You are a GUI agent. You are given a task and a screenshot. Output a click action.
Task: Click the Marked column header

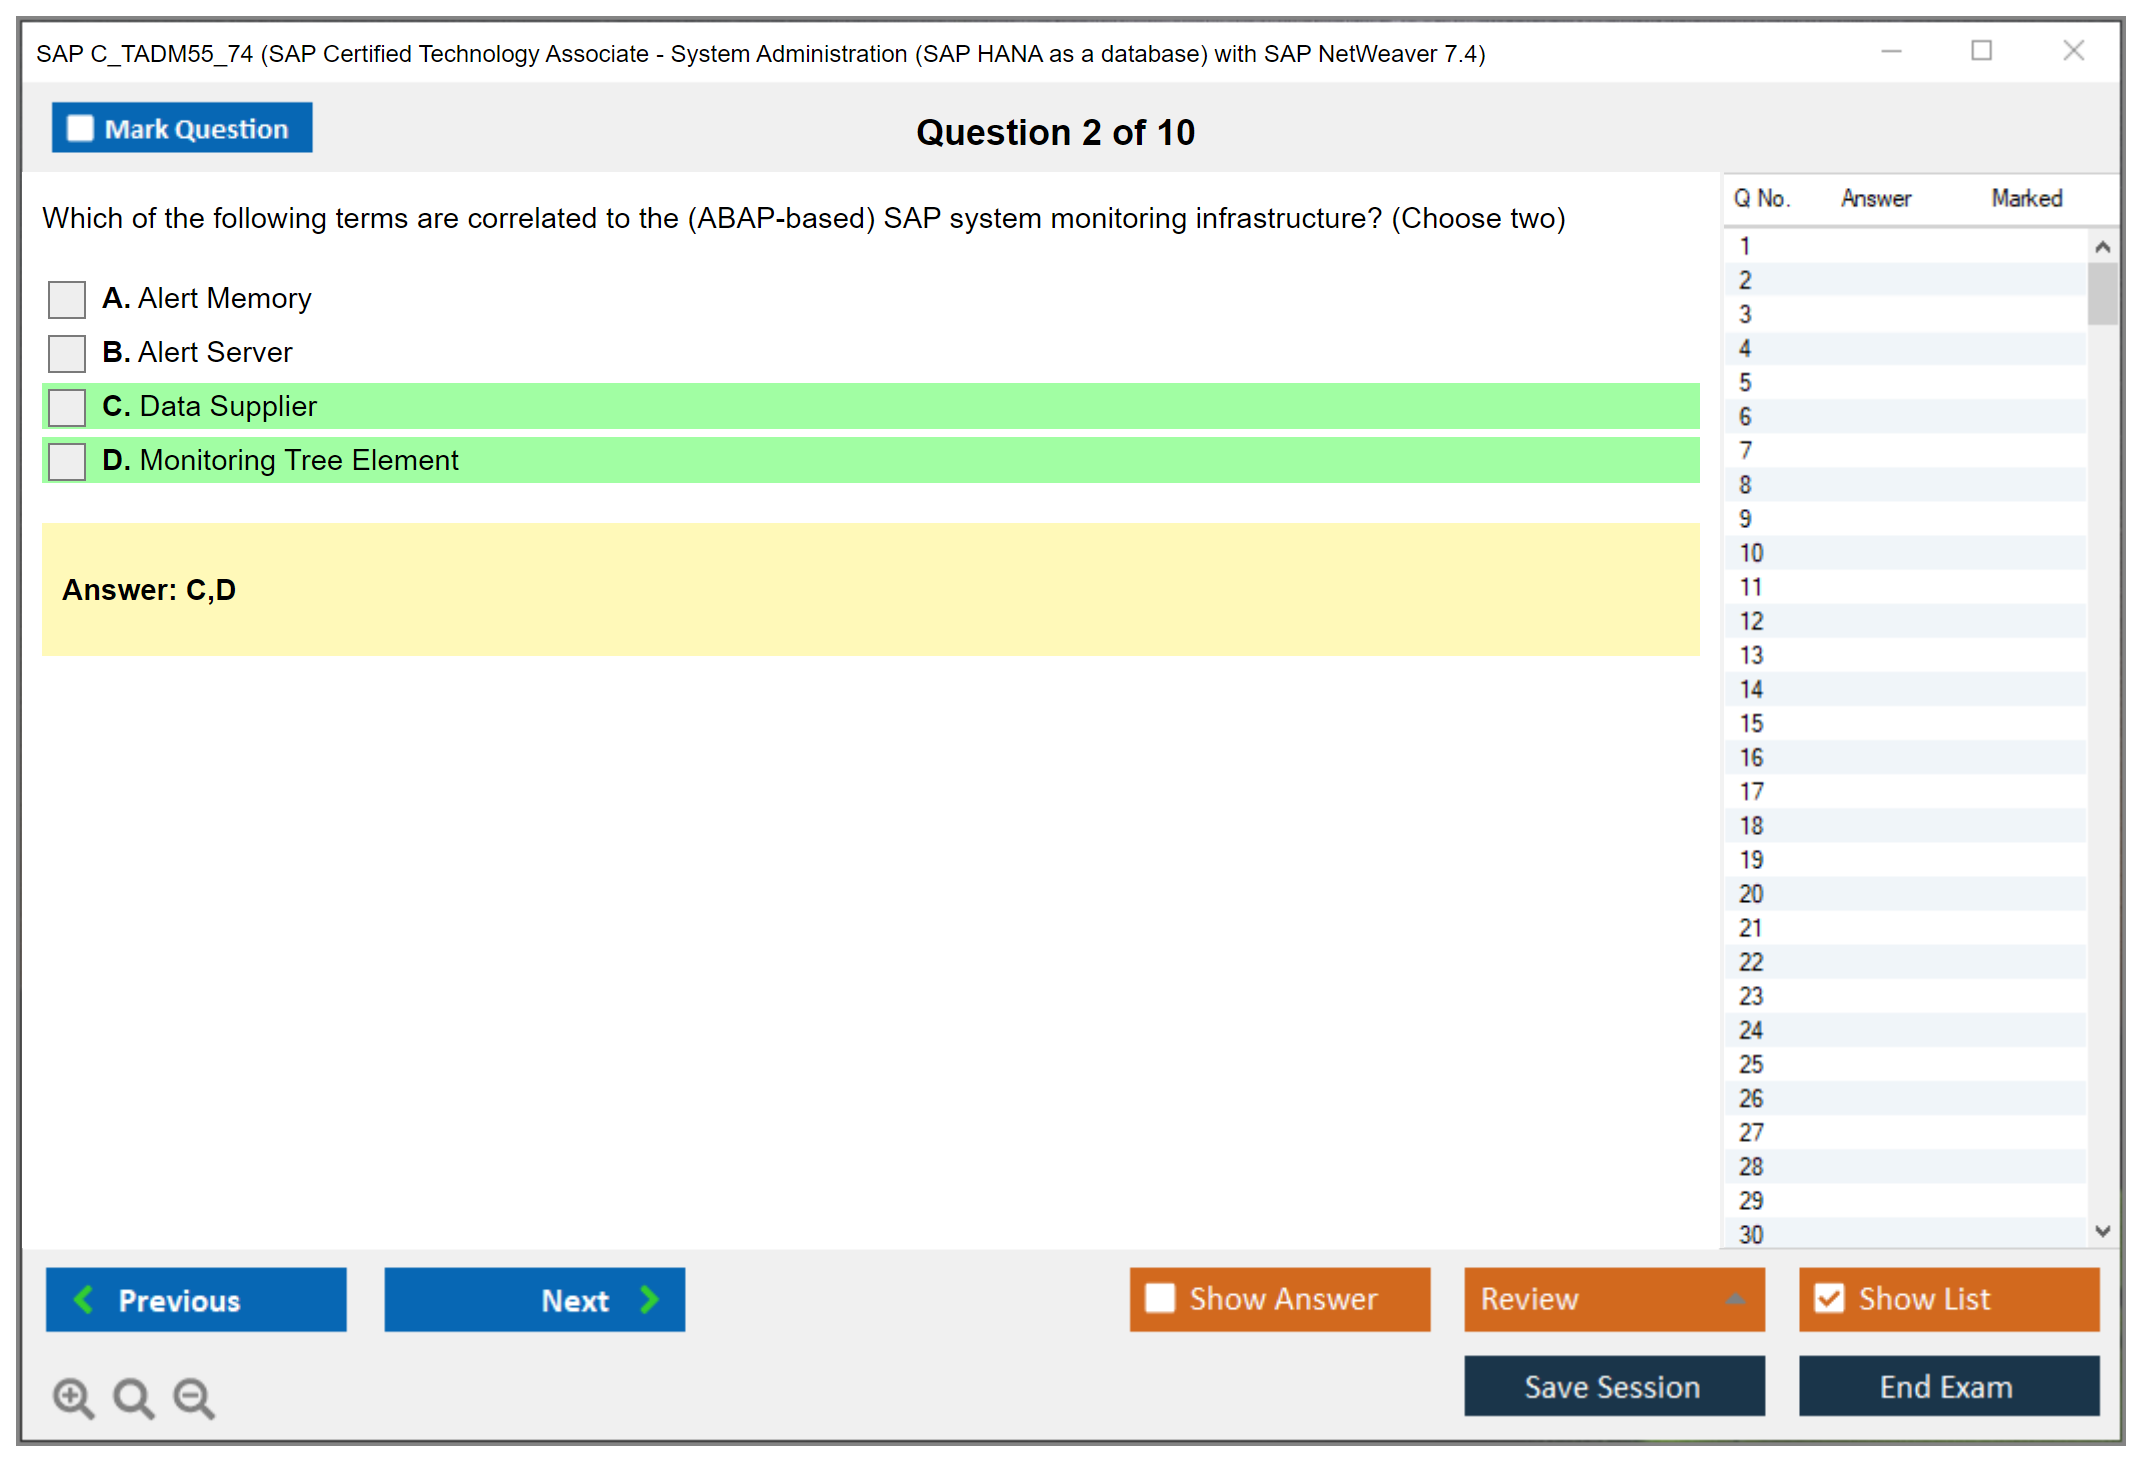pos(2026,198)
